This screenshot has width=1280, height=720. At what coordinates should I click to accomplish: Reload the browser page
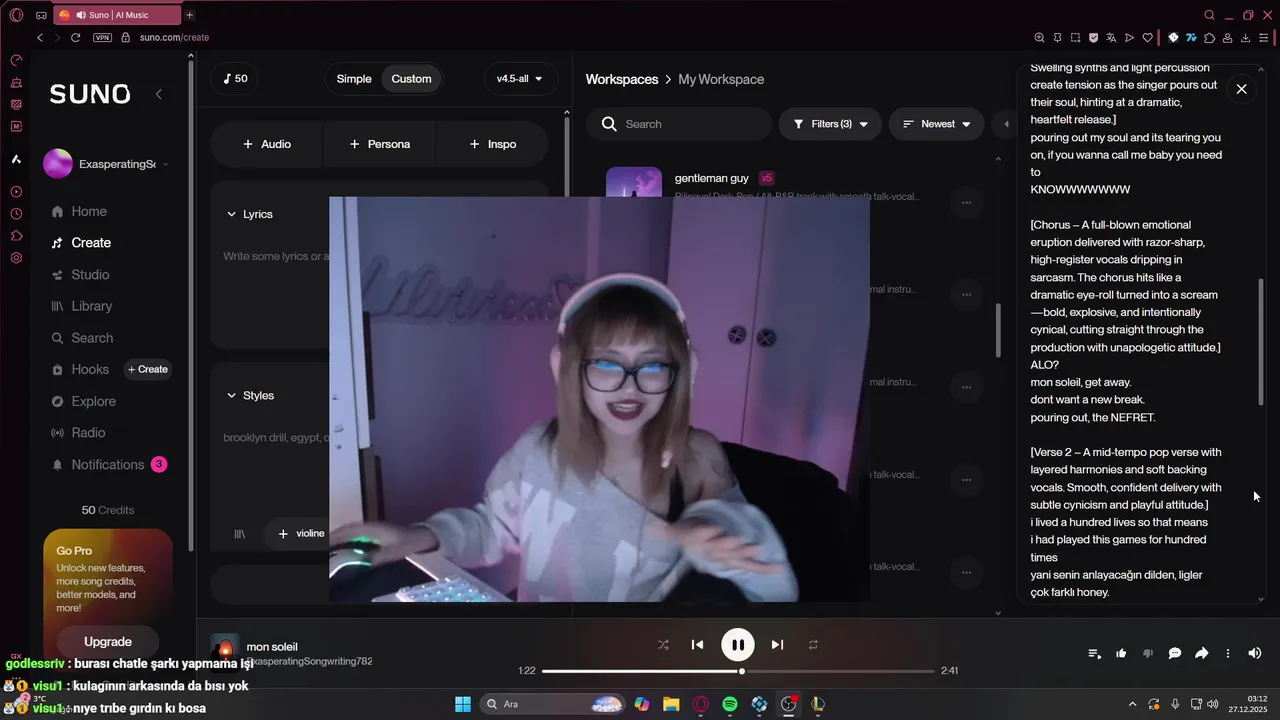click(75, 37)
